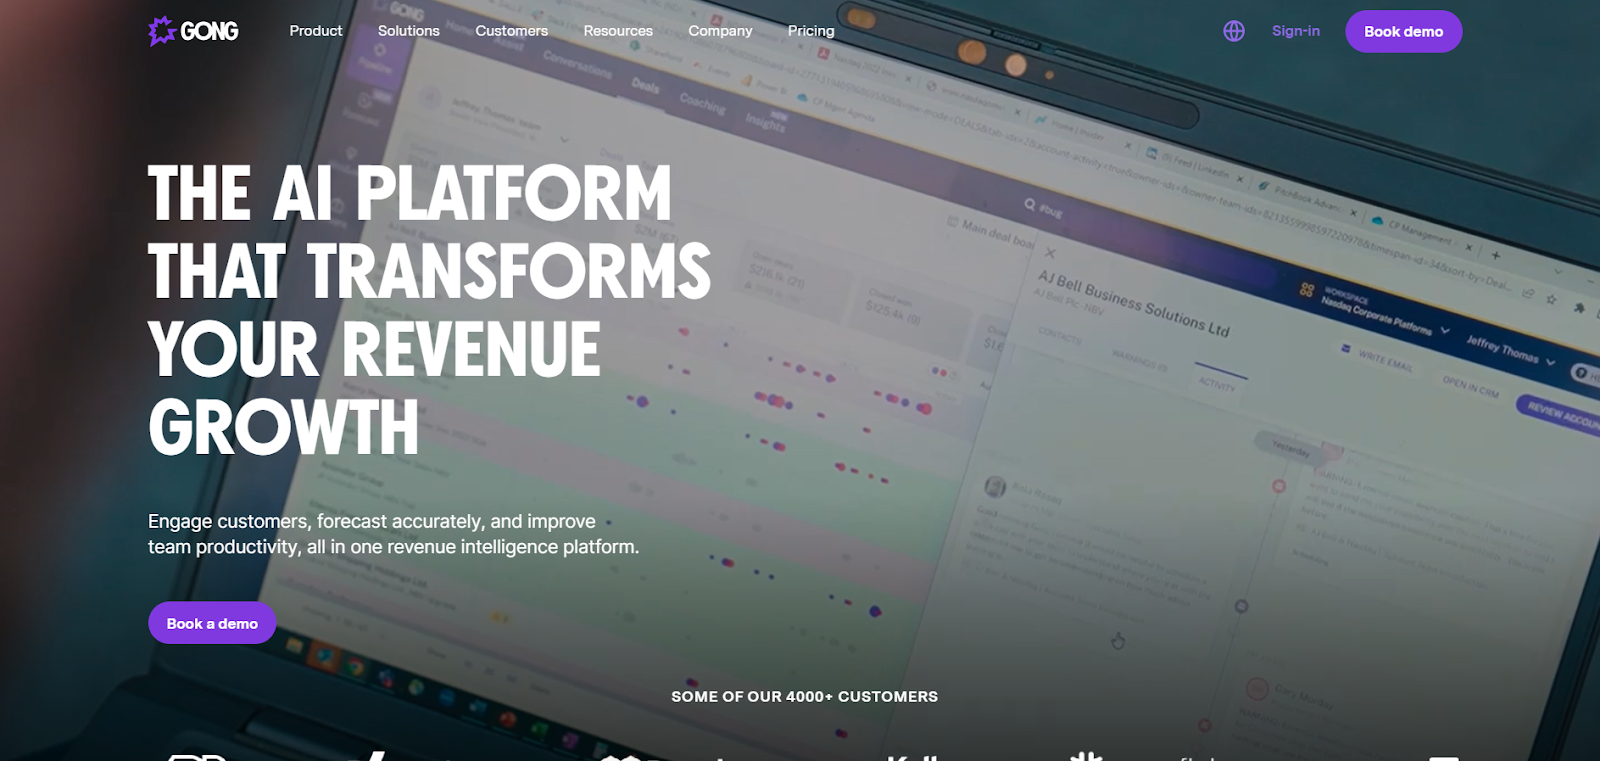Open the Resources menu
This screenshot has width=1600, height=761.
(618, 31)
